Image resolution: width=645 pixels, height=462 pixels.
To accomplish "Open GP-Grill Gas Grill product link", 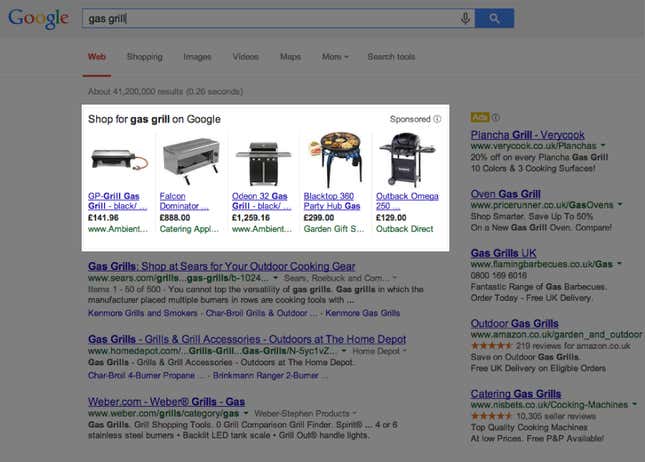I will click(x=117, y=201).
